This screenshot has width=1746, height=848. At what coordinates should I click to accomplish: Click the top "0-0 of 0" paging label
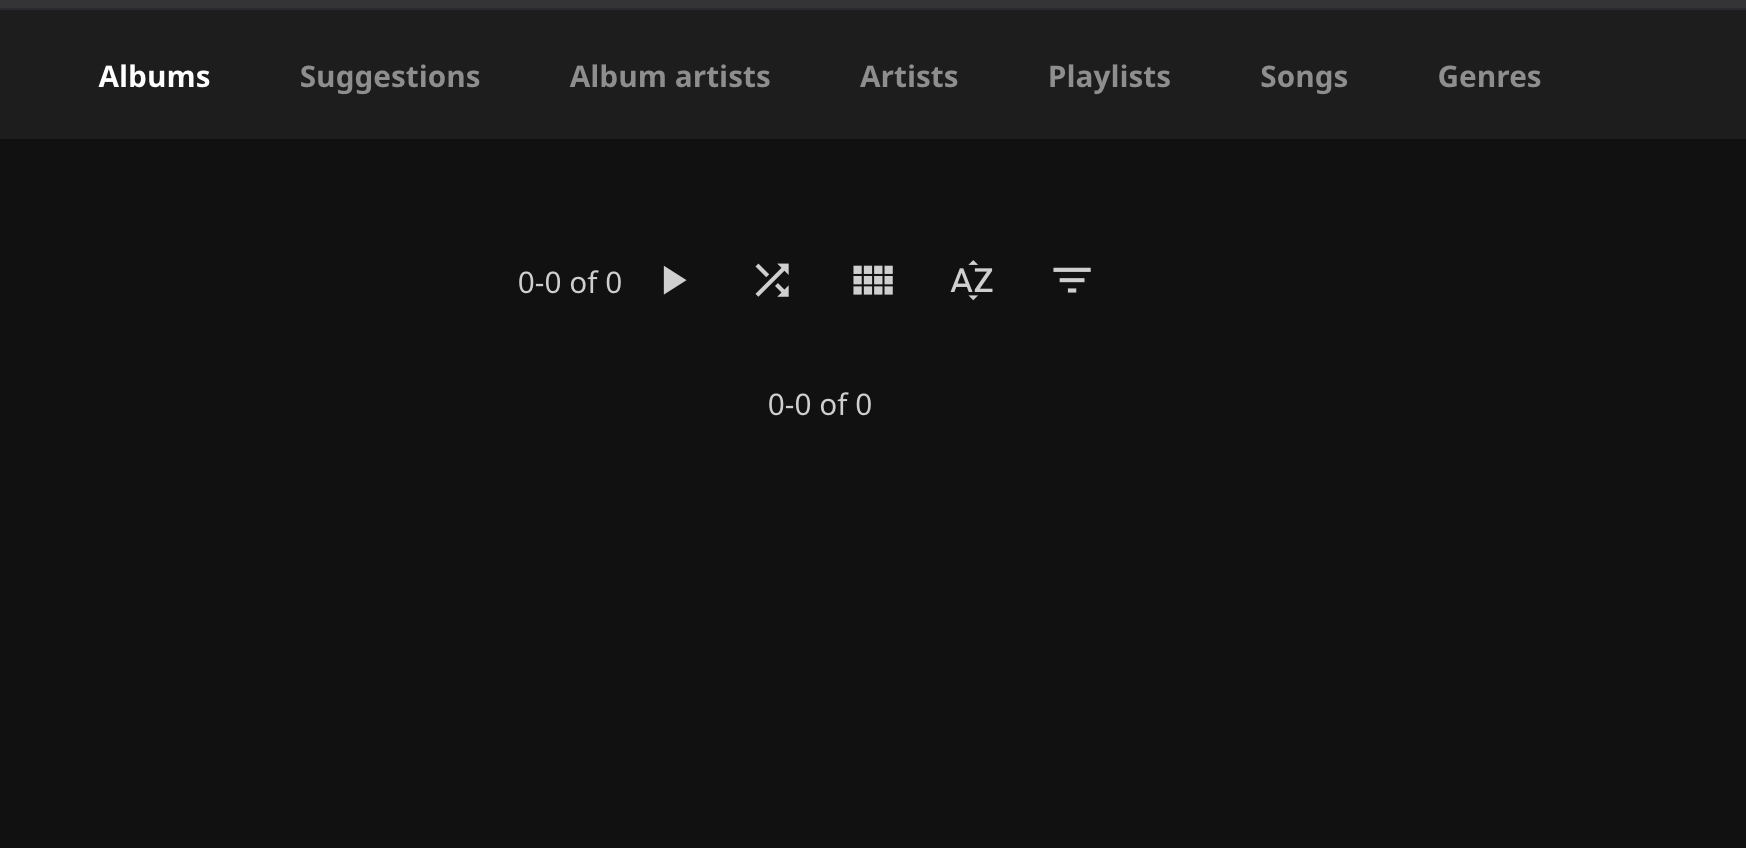tap(570, 283)
